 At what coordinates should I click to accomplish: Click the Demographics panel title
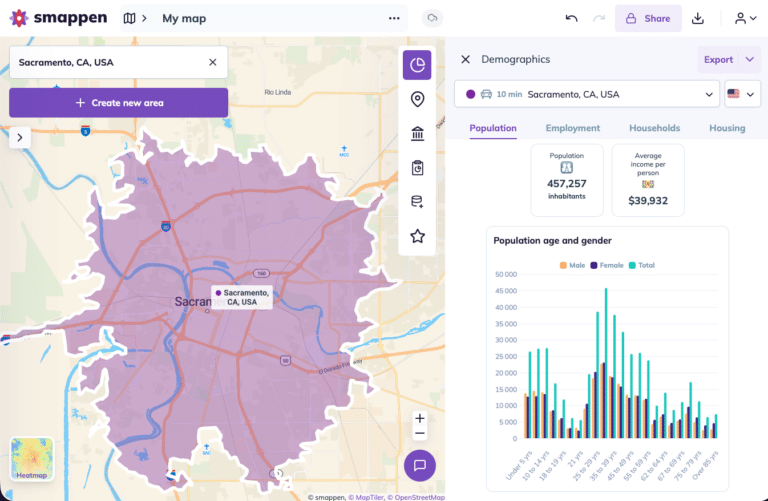tap(515, 59)
